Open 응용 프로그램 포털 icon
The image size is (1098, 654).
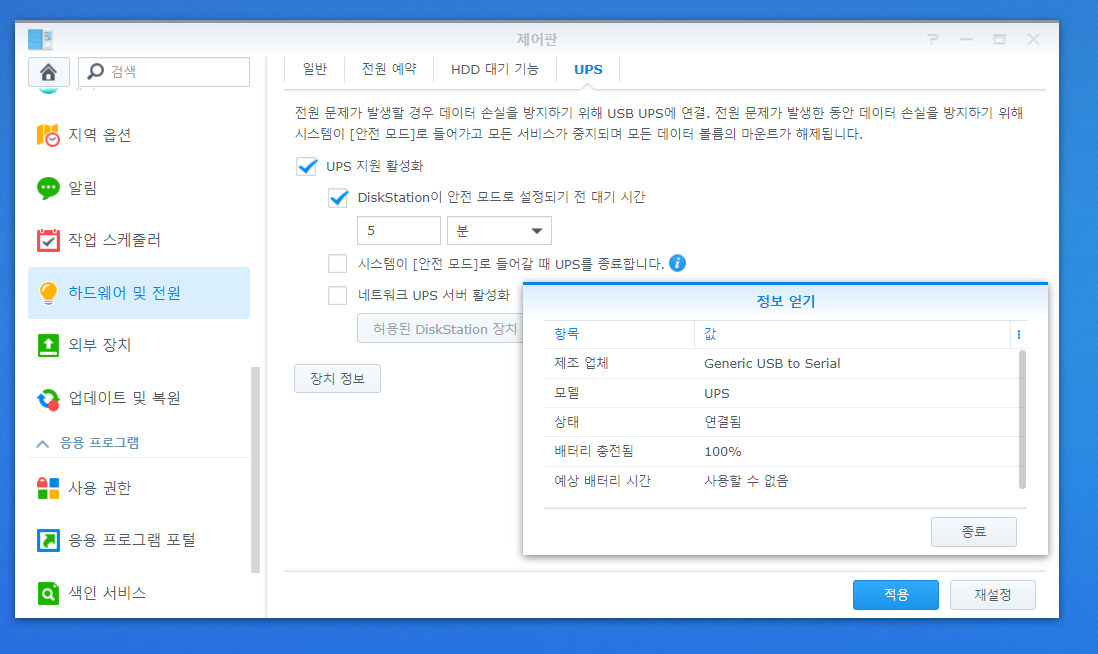click(x=48, y=541)
